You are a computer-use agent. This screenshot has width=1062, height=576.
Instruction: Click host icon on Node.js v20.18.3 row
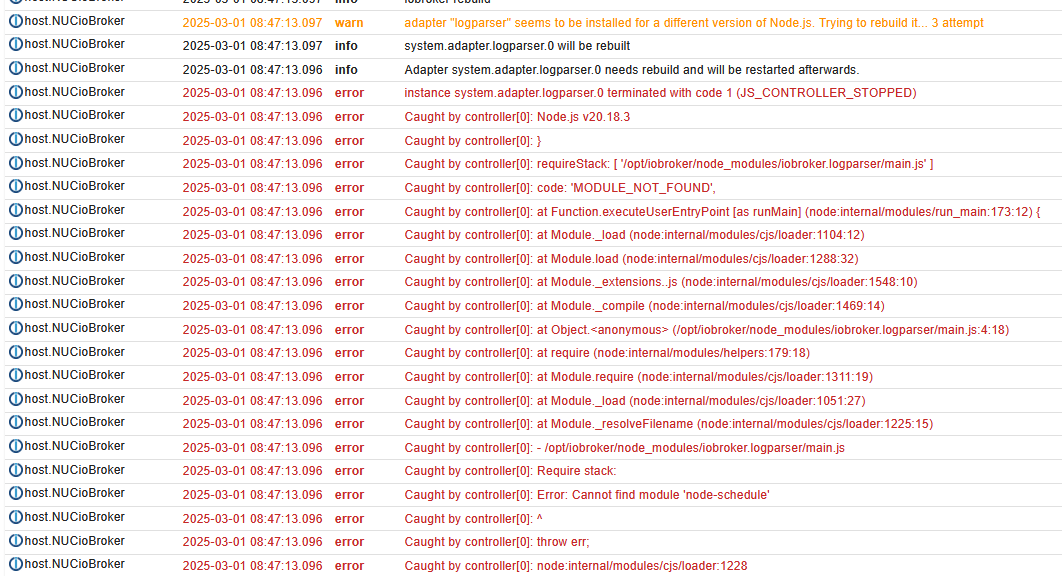click(x=16, y=115)
